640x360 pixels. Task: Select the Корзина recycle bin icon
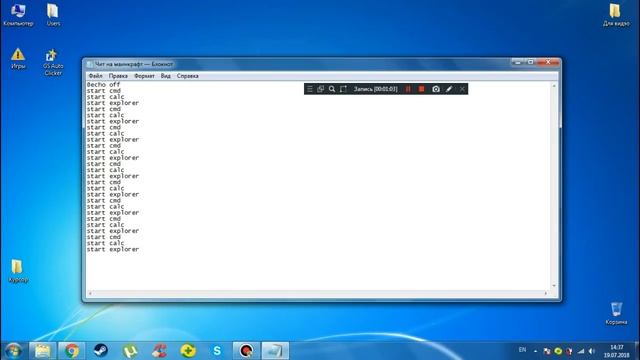coord(616,313)
